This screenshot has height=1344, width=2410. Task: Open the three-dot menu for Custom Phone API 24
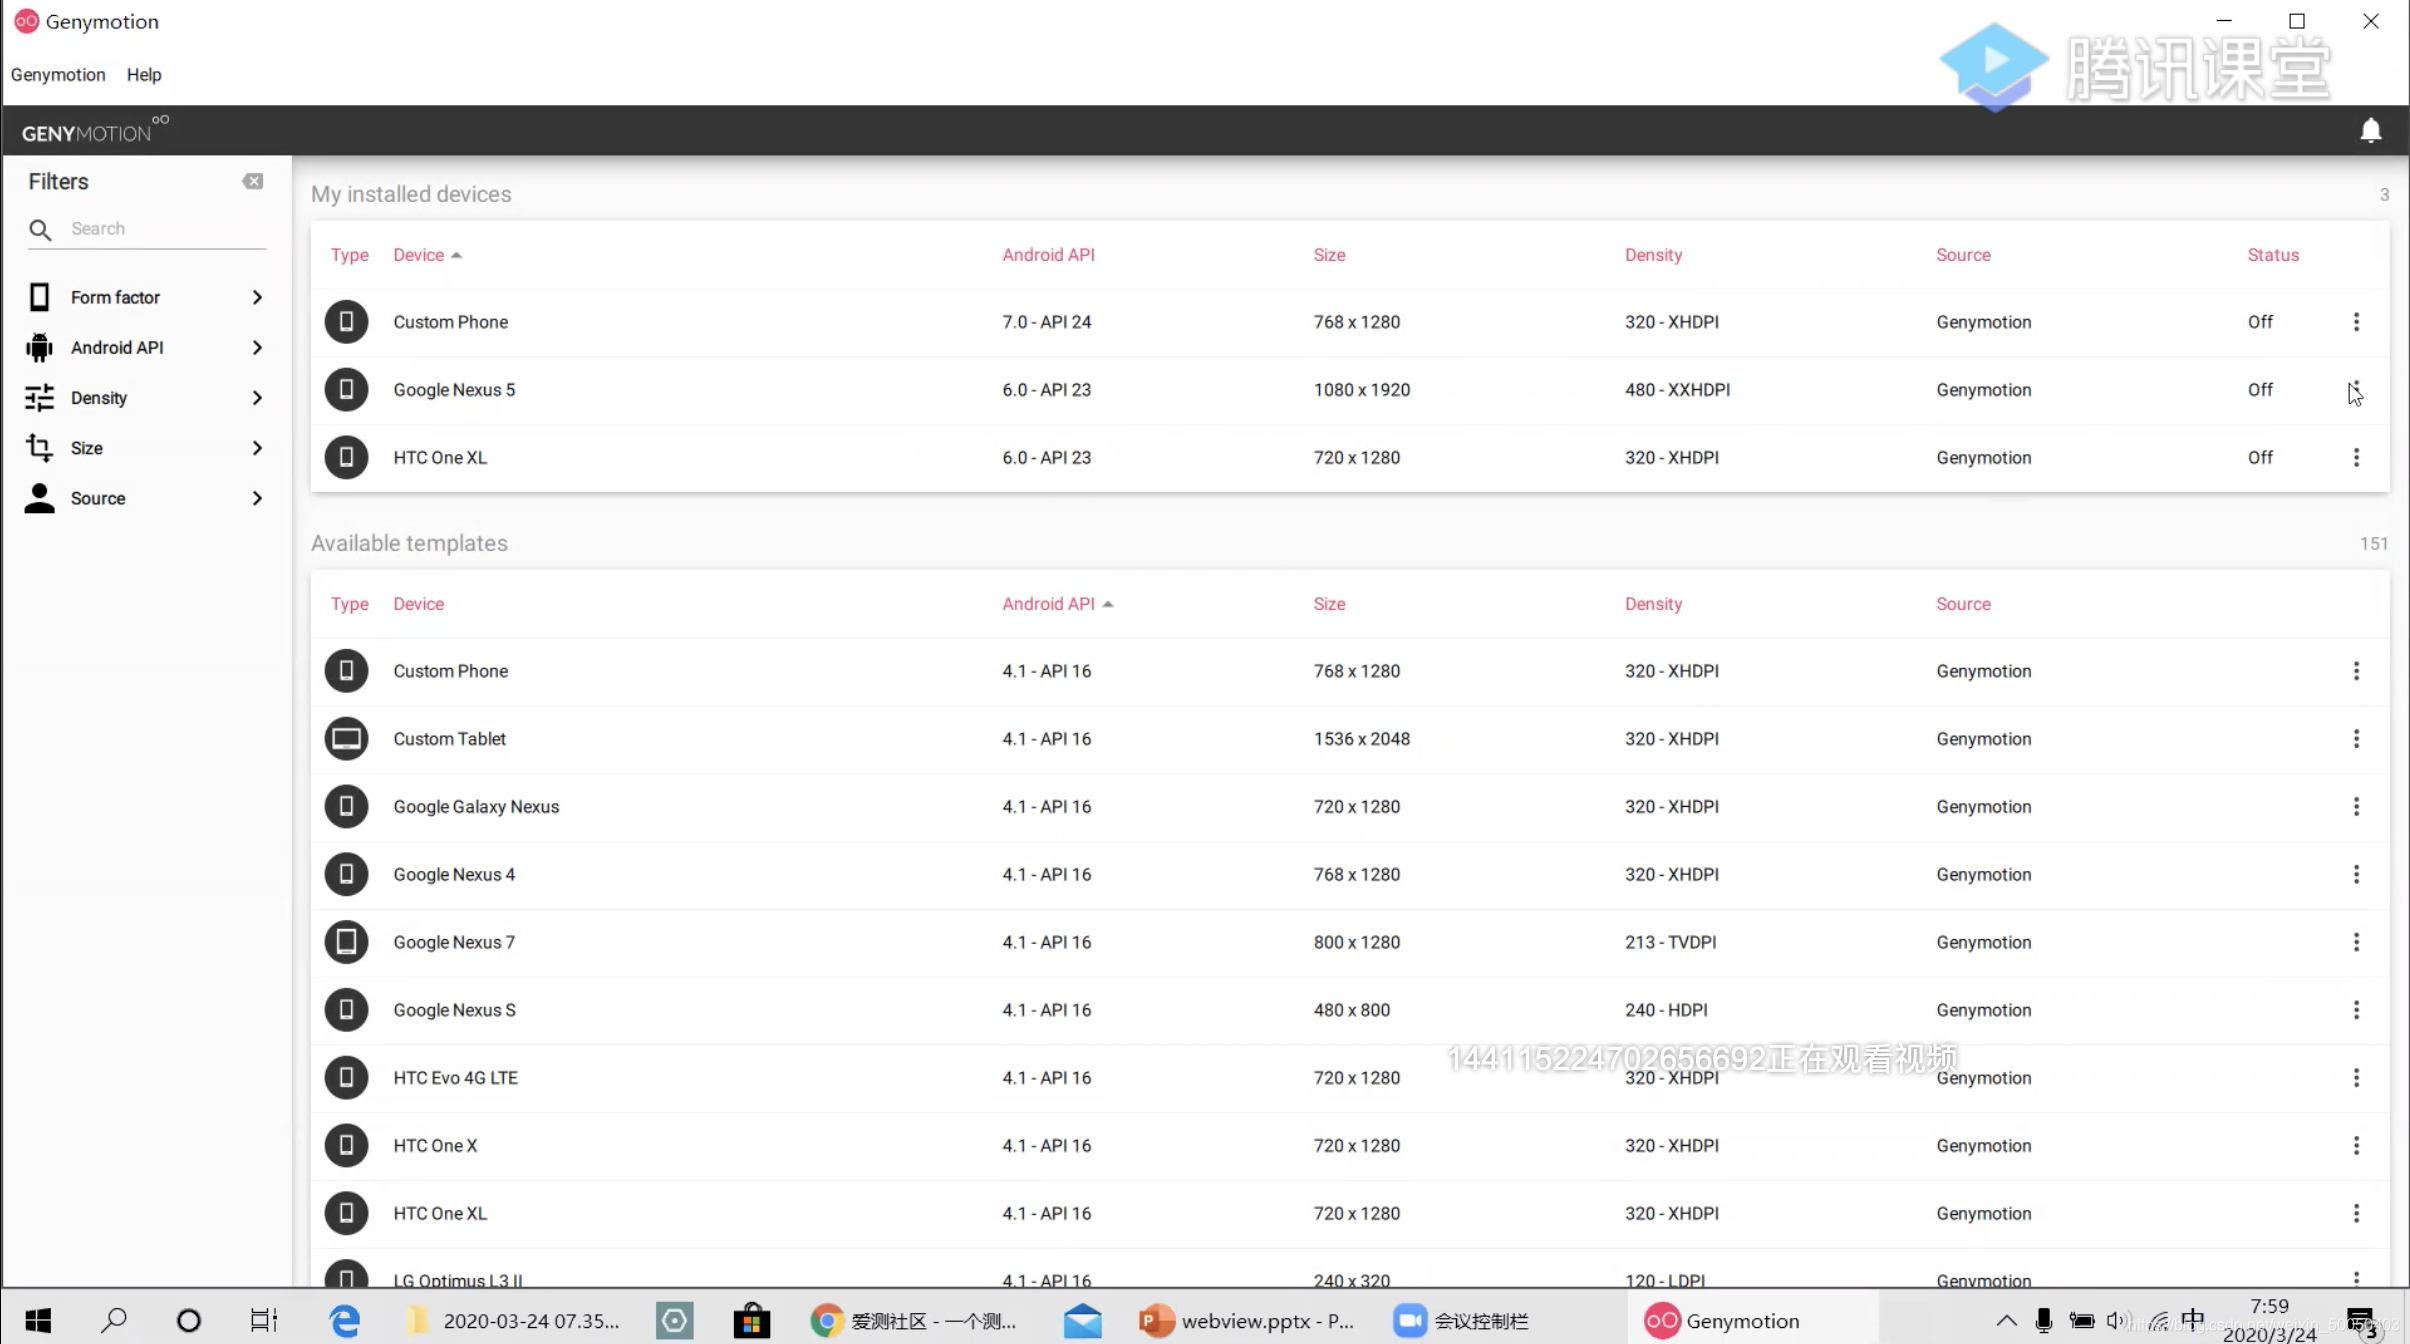(2356, 322)
